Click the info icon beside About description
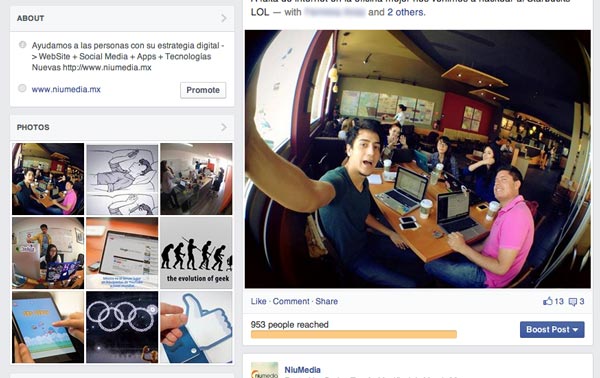The width and height of the screenshot is (600, 378). click(23, 45)
